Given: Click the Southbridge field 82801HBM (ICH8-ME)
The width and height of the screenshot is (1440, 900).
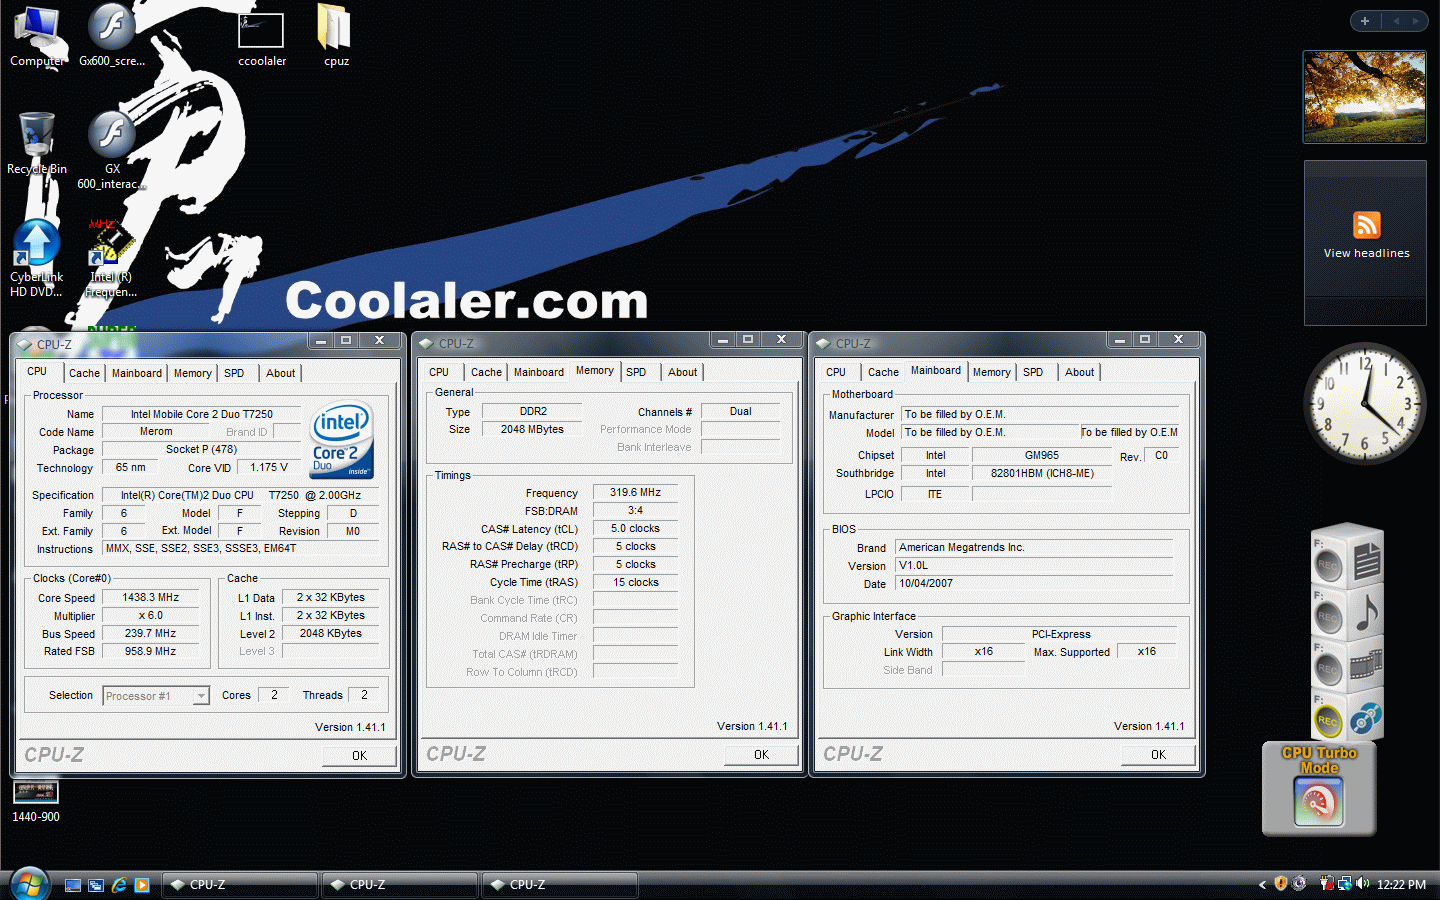Looking at the screenshot, I should [1042, 473].
